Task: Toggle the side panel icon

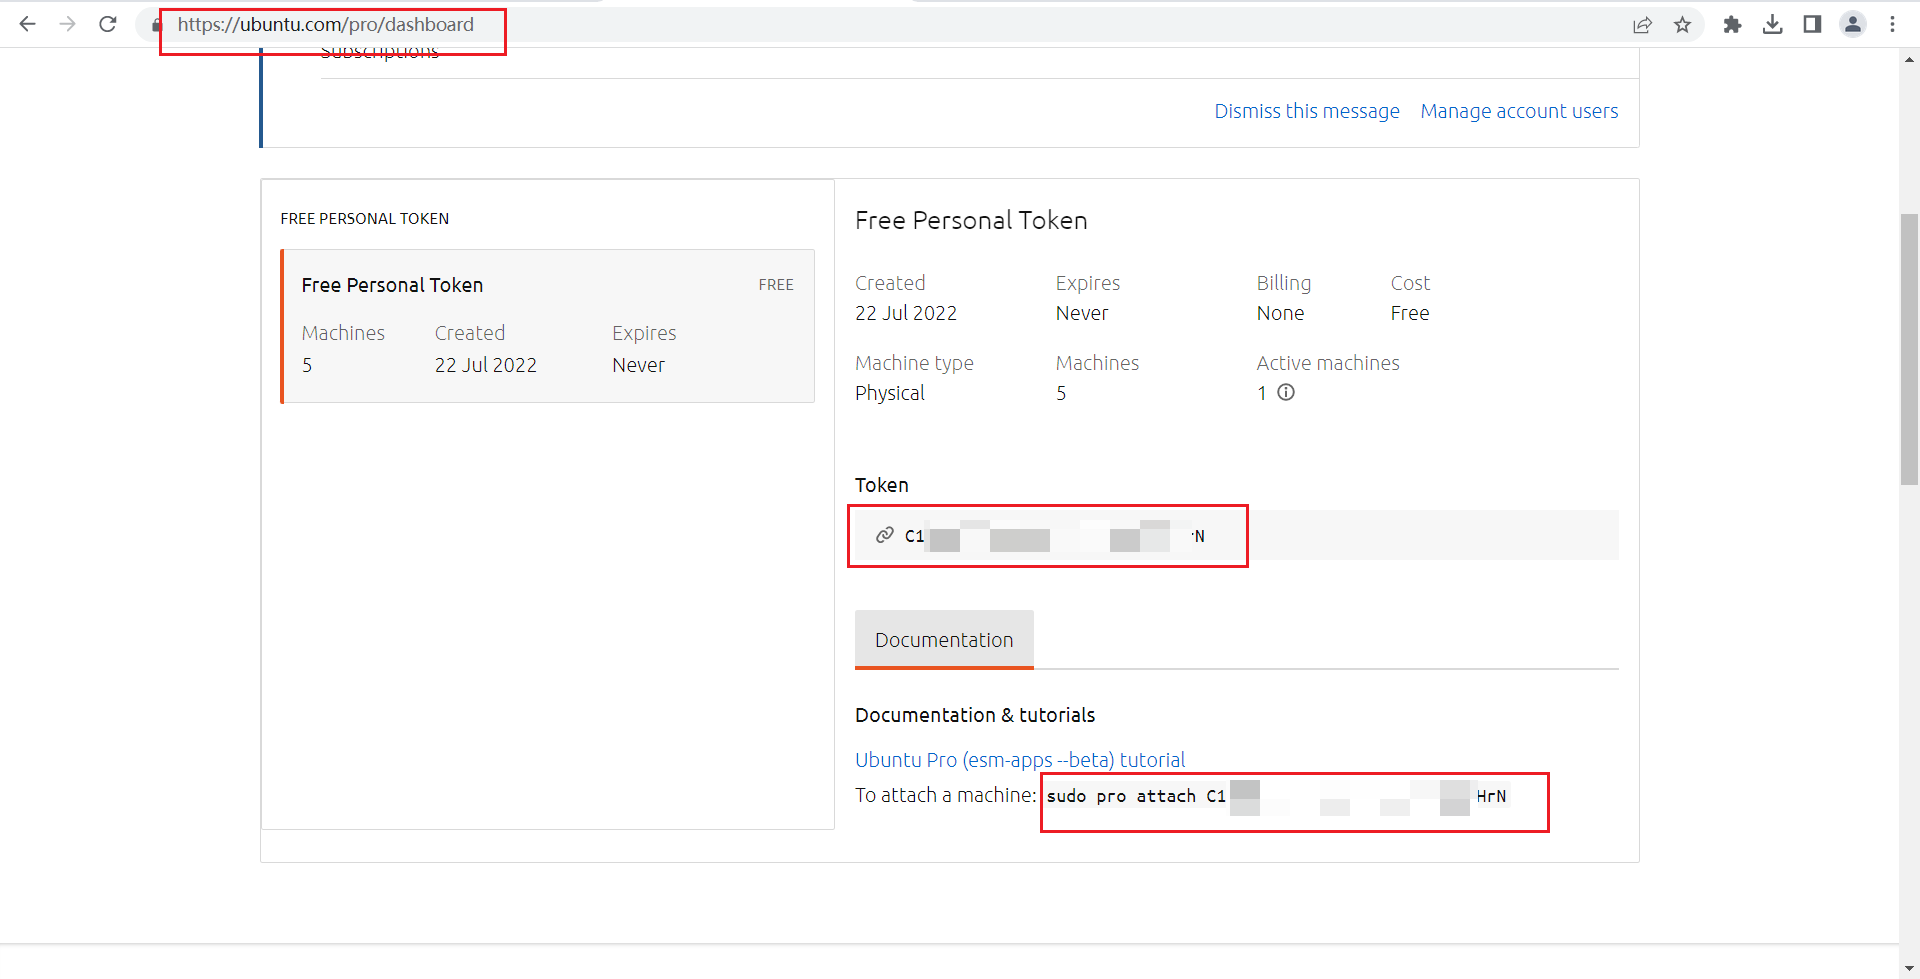Action: tap(1812, 25)
